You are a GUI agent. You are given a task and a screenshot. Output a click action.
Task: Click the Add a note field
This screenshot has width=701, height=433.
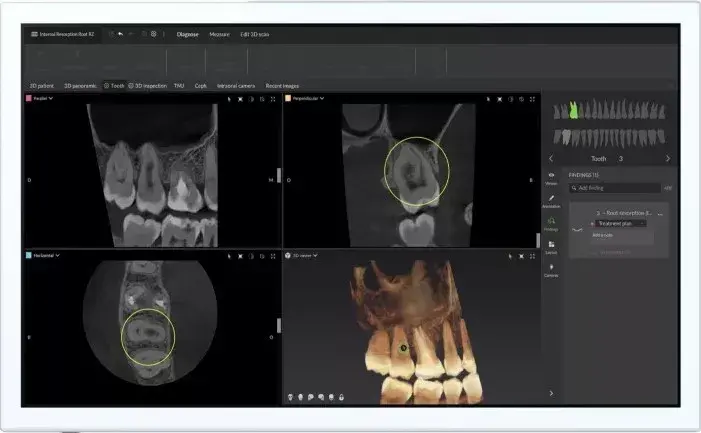(x=622, y=235)
